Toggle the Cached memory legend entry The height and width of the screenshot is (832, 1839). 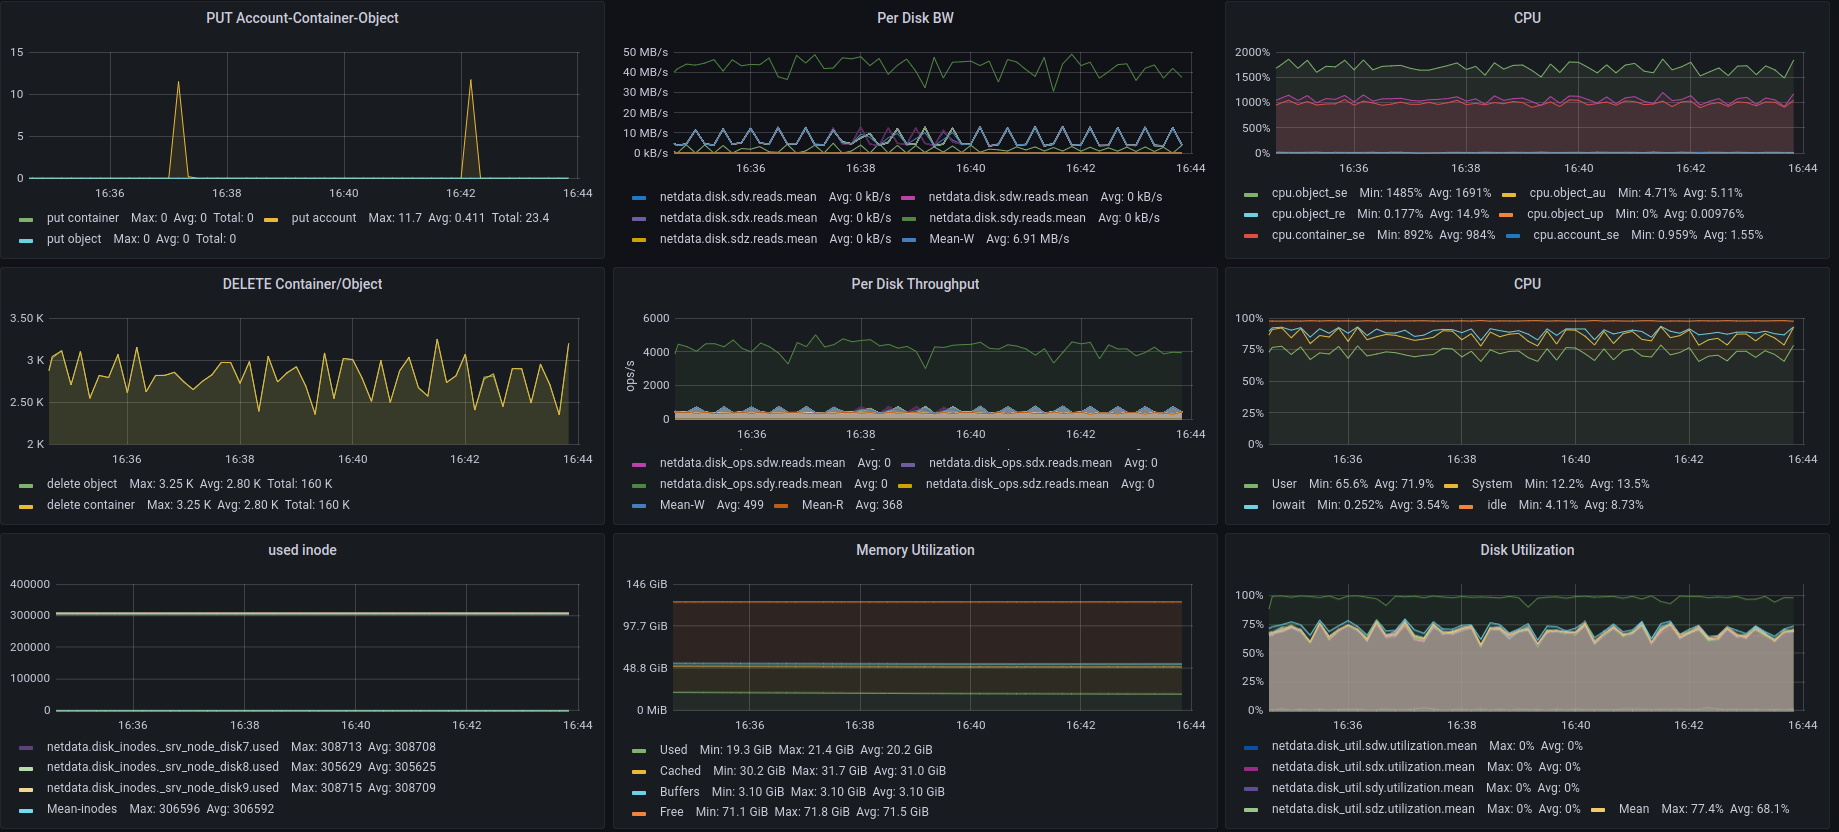click(x=680, y=771)
